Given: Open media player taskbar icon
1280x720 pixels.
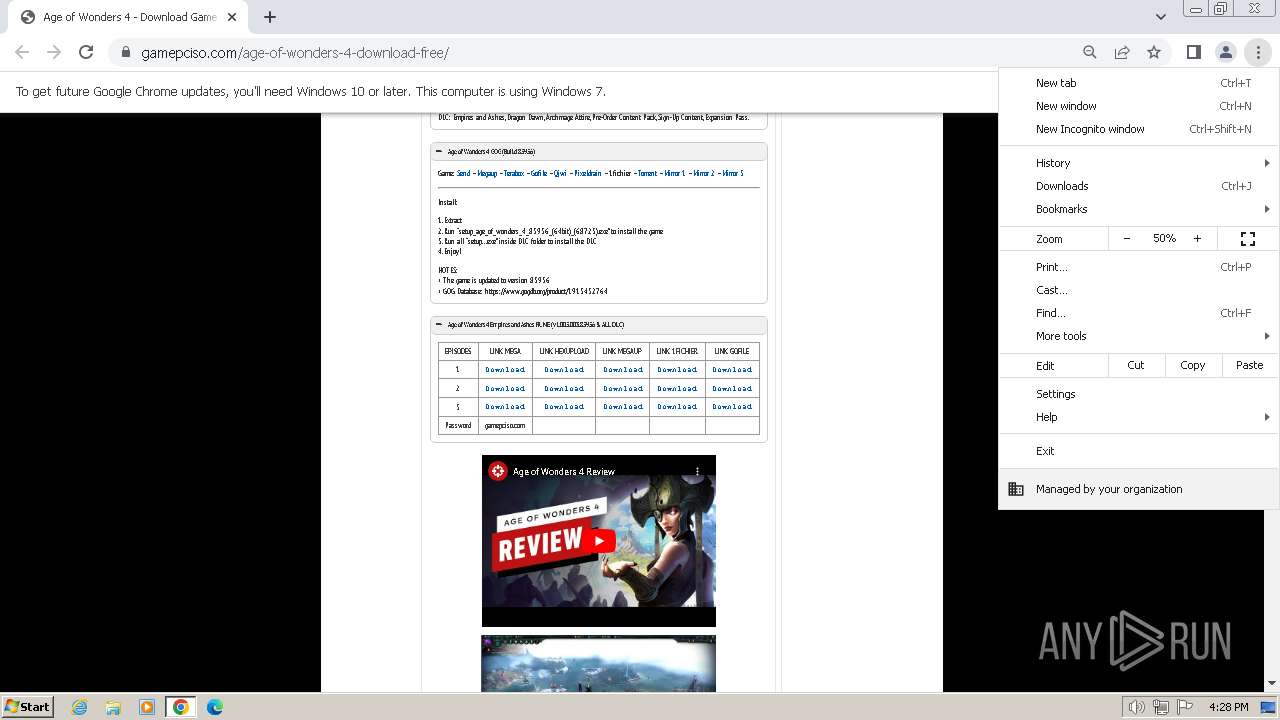Looking at the screenshot, I should 147,707.
